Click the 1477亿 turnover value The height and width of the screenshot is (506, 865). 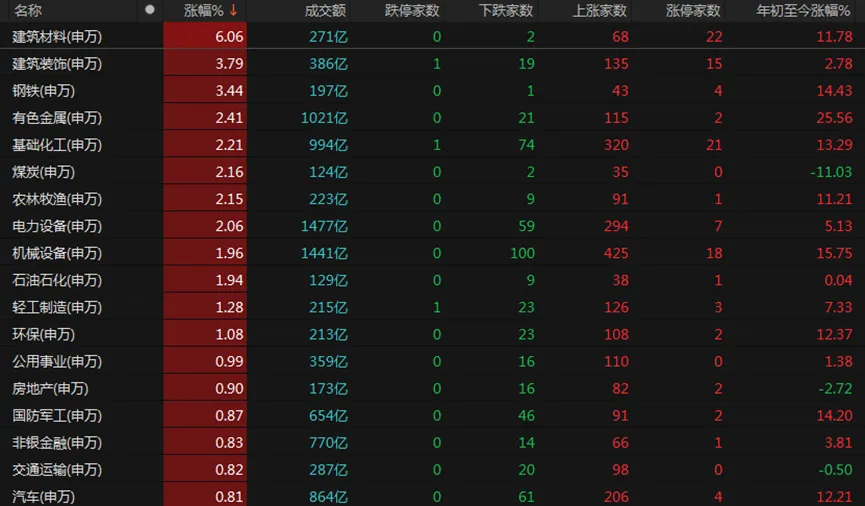[x=324, y=226]
